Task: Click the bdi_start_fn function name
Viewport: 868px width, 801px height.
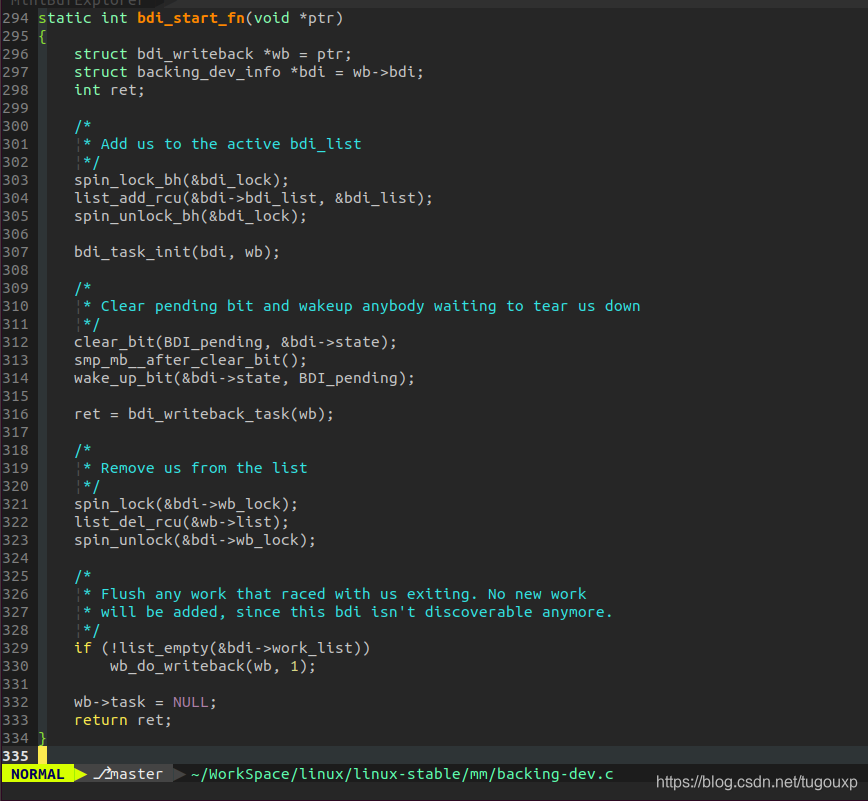Action: tap(191, 18)
